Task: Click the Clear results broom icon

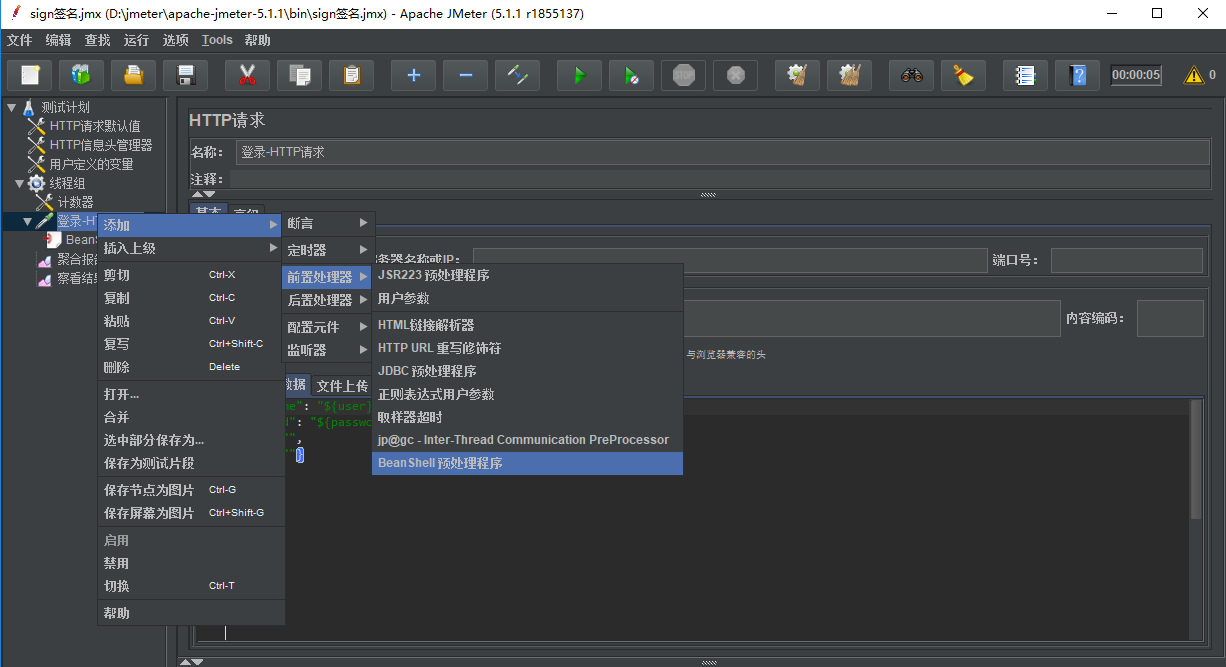Action: 797,75
